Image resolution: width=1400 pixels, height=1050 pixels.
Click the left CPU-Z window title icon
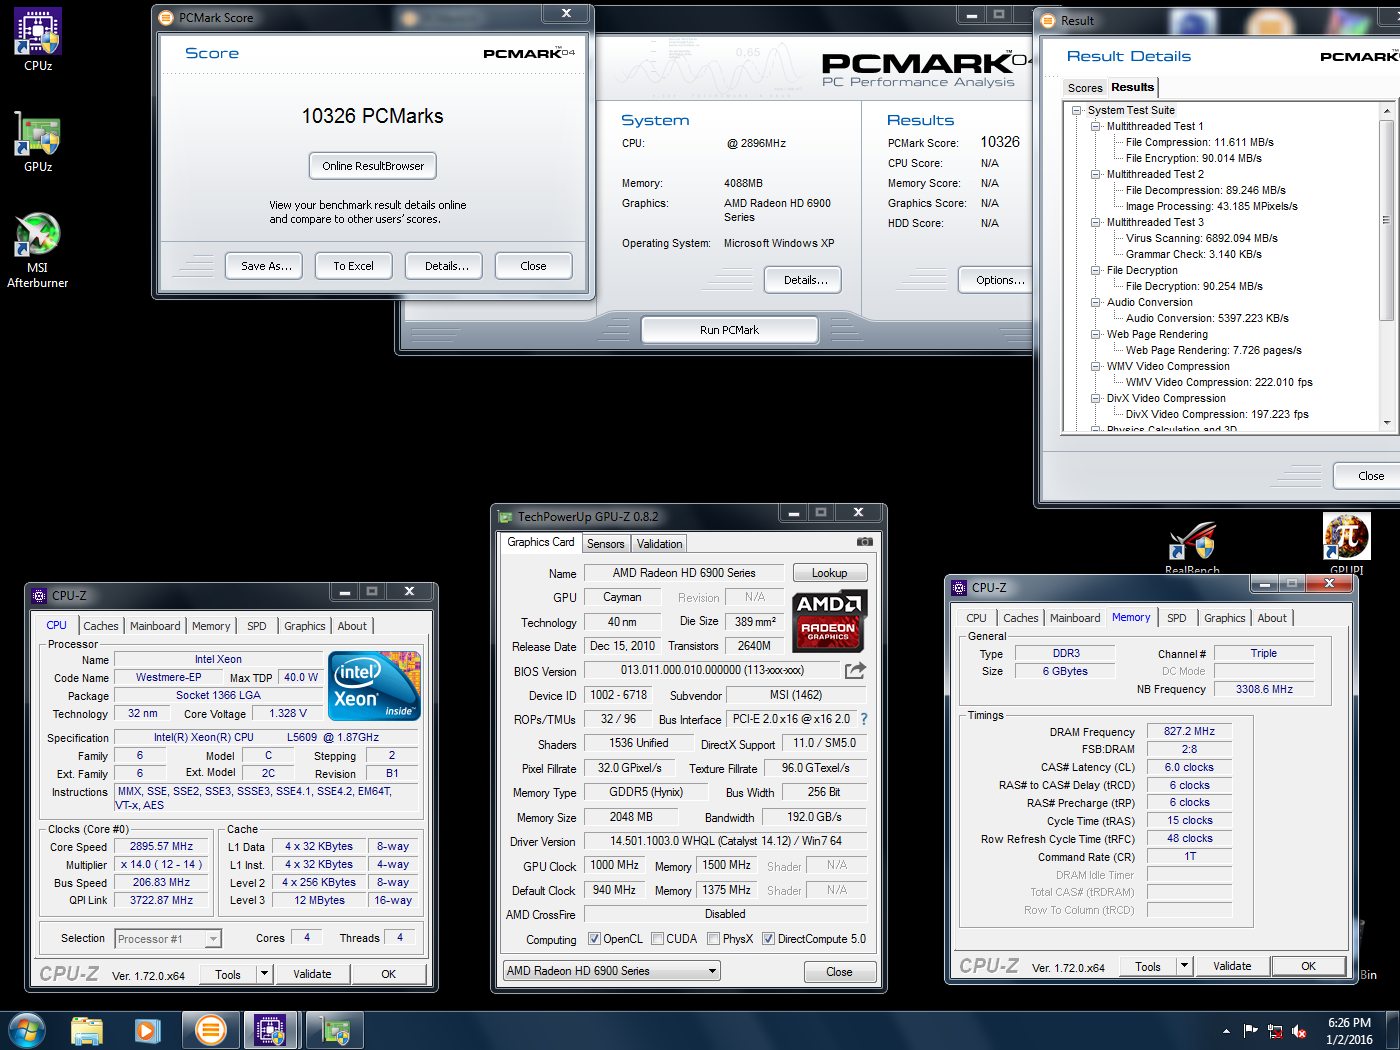(39, 595)
